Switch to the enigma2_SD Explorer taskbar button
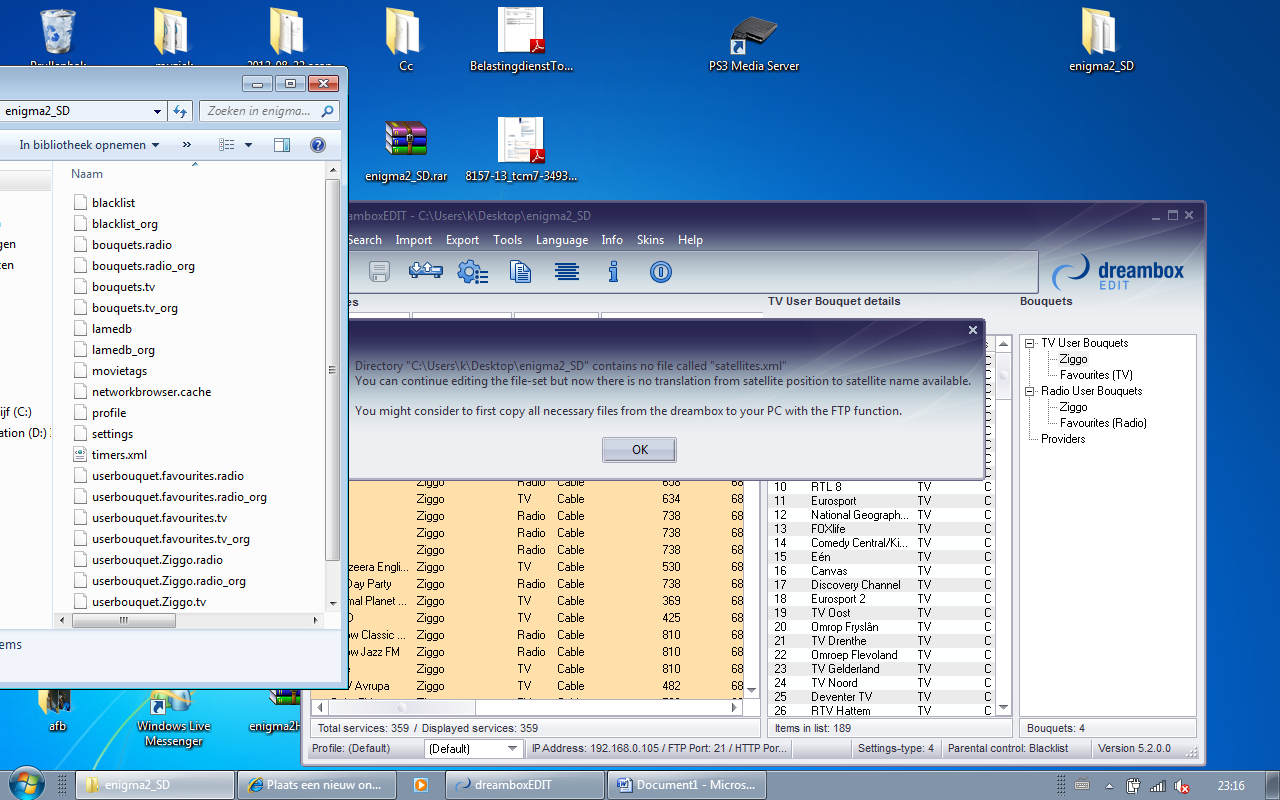The width and height of the screenshot is (1280, 800). pyautogui.click(x=155, y=785)
